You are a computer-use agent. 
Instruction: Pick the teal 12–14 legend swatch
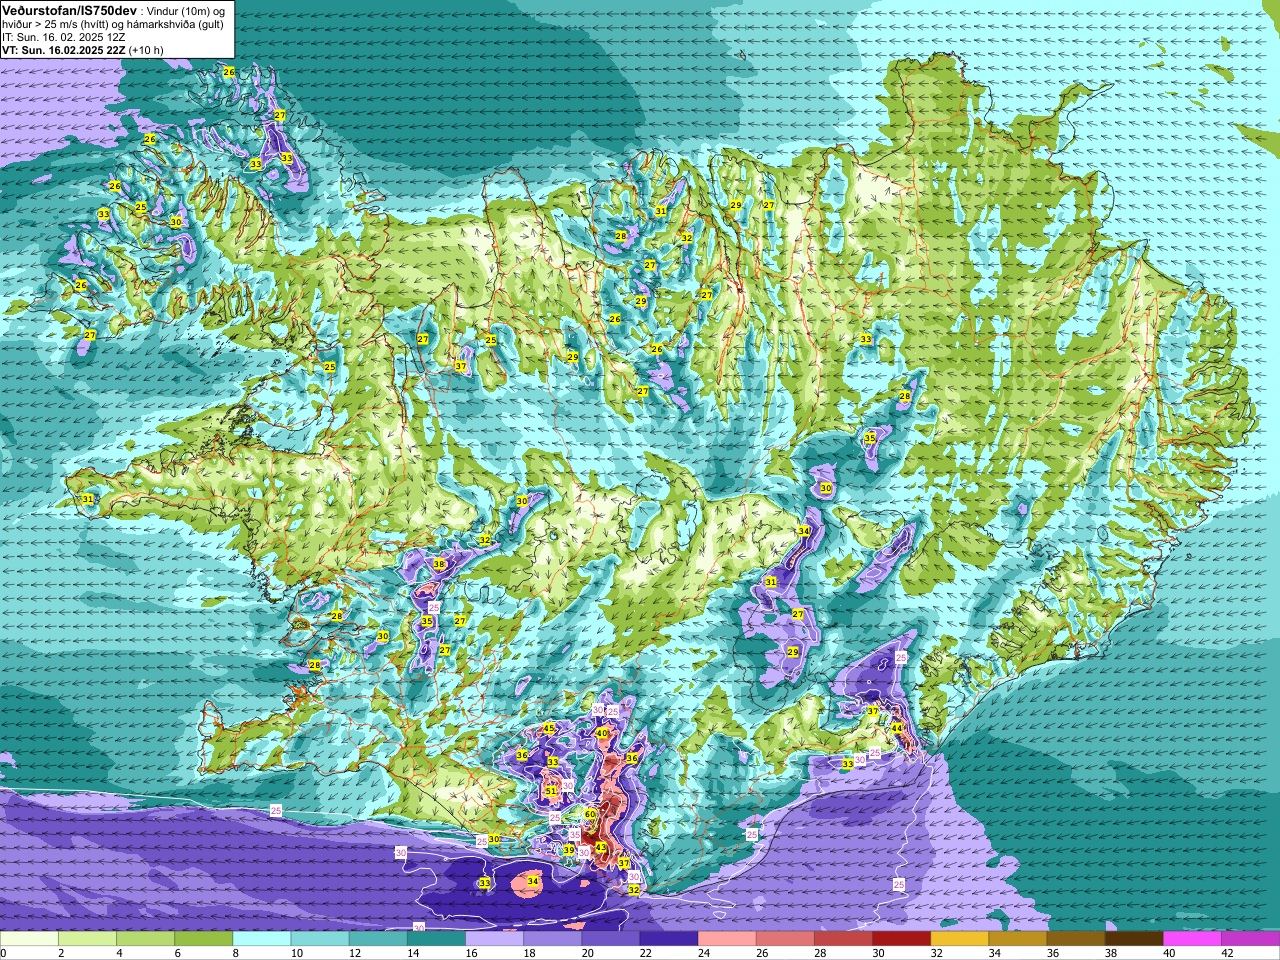point(378,939)
